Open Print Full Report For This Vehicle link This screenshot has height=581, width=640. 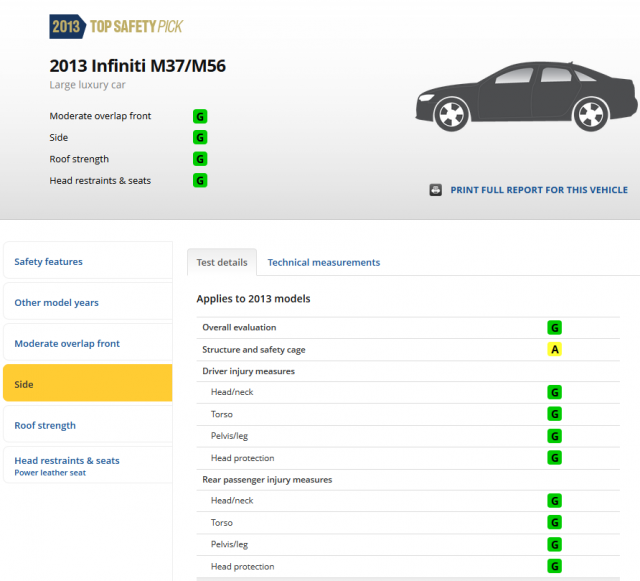pos(539,189)
